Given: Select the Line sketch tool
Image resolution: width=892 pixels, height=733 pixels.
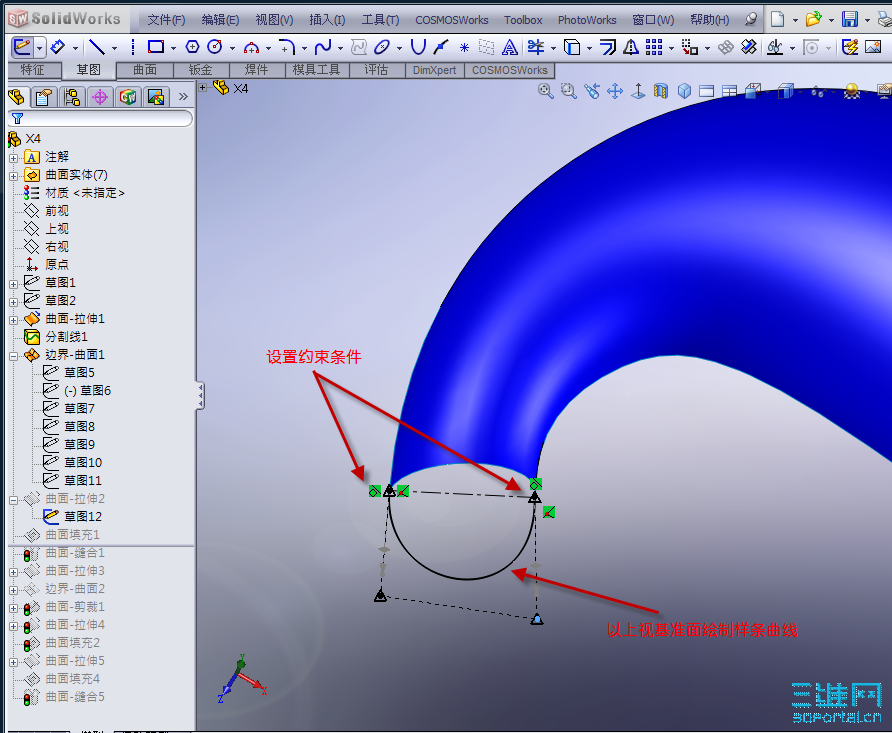Looking at the screenshot, I should [97, 47].
